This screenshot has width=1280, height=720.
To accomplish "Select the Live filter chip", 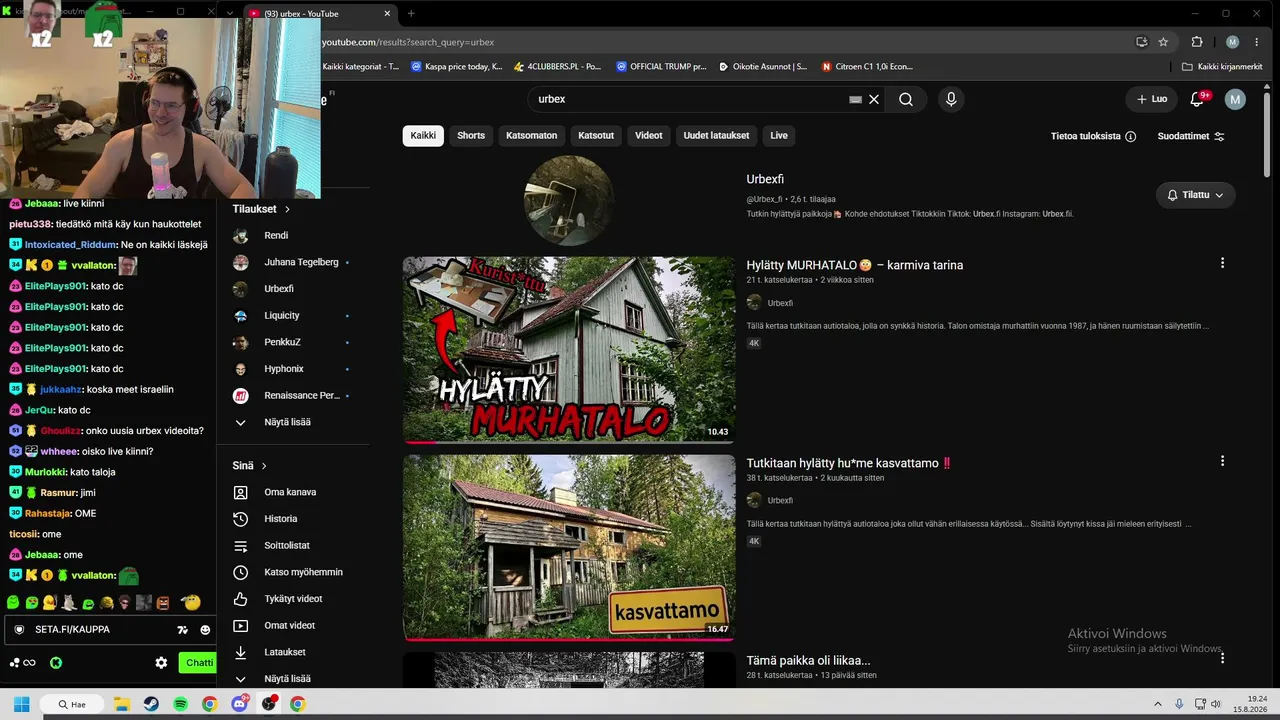I will coord(779,136).
